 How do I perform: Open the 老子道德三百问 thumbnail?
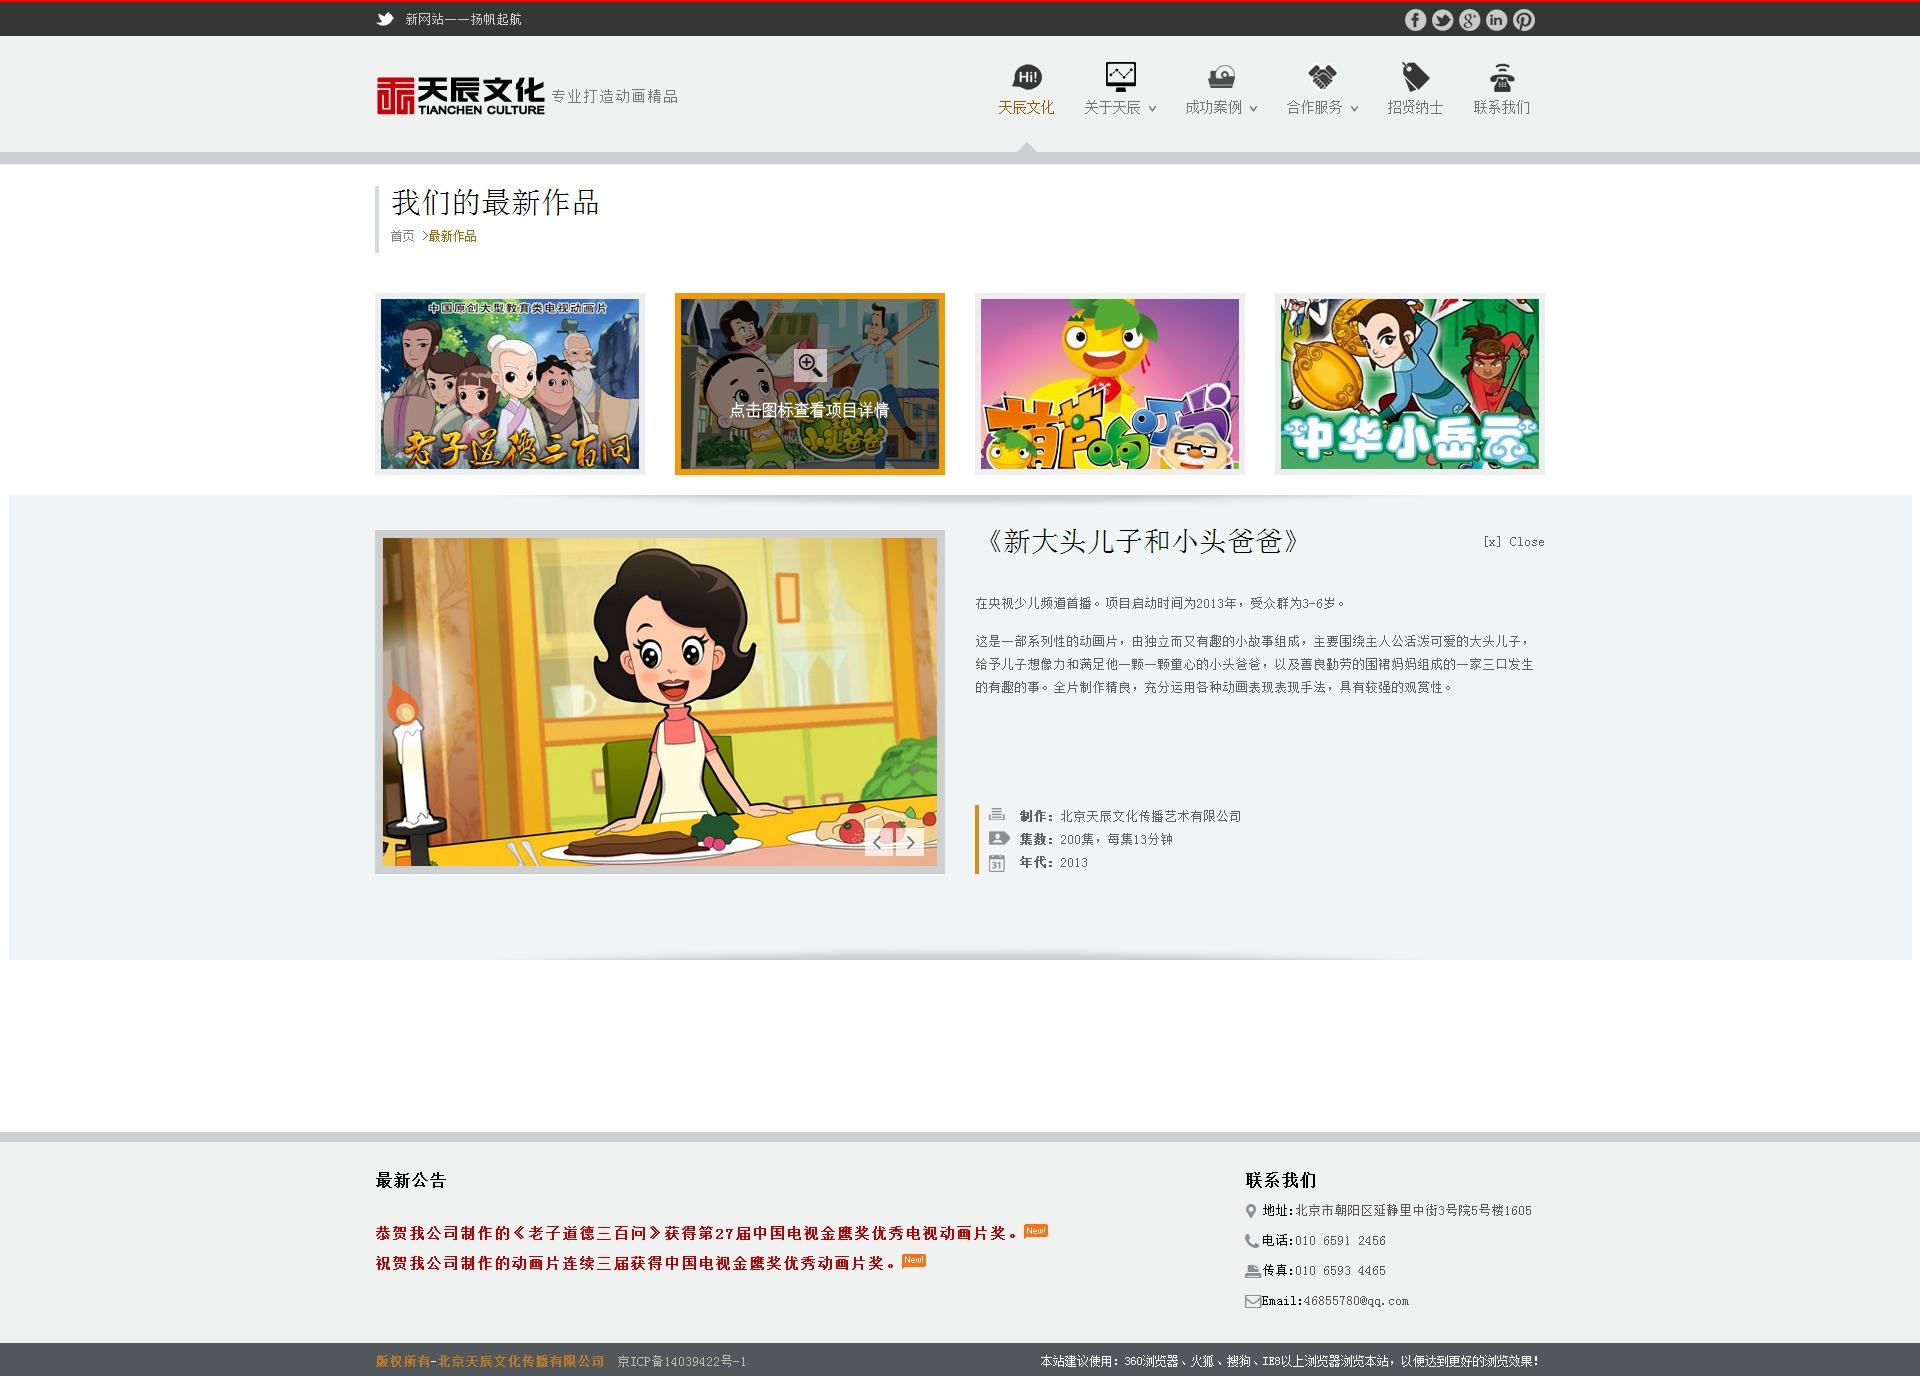(510, 384)
